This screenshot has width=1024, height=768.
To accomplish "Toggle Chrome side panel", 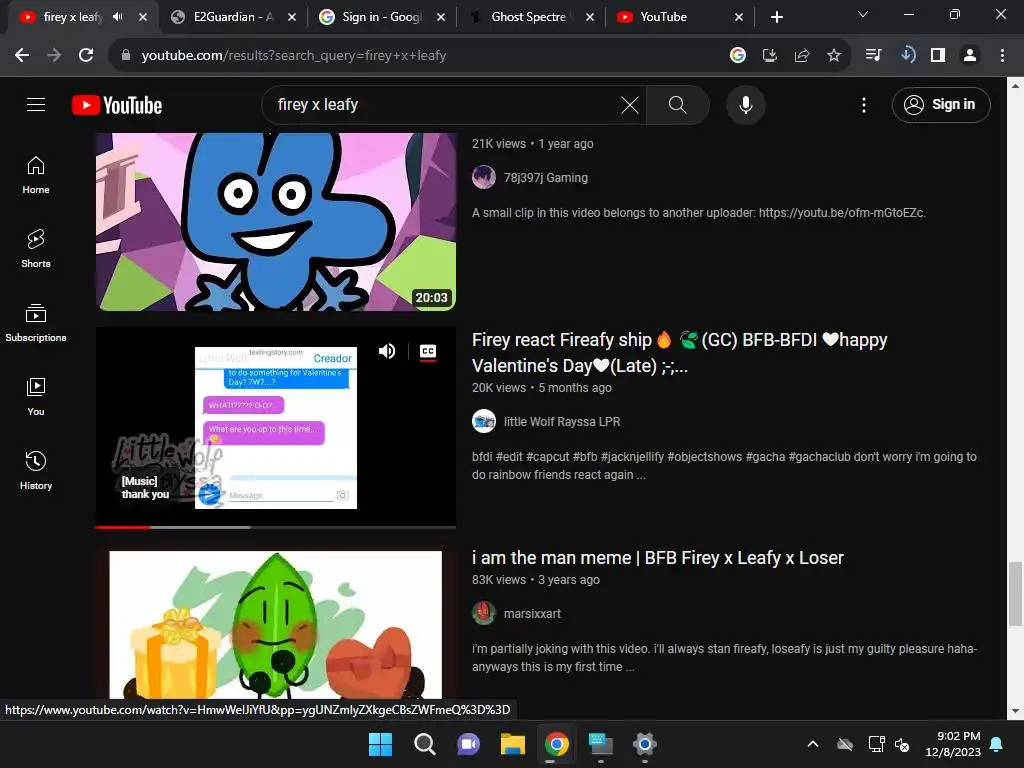I will [938, 56].
